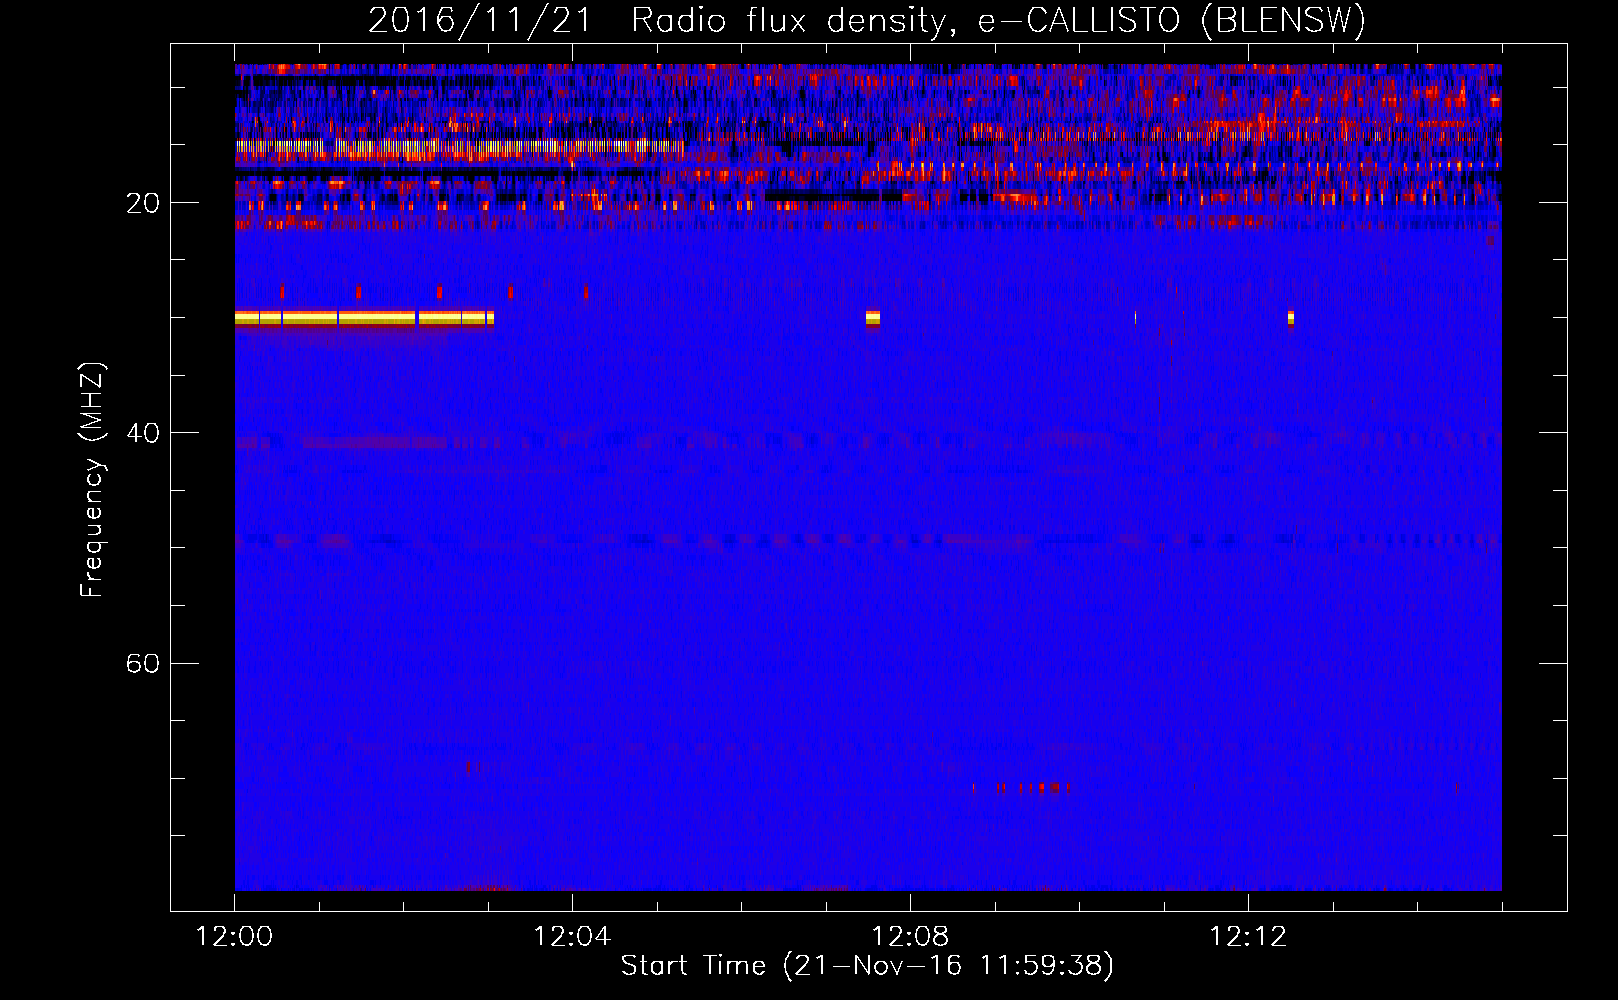This screenshot has height=1000, width=1618.
Task: Click the "60" frequency tick label
Action: (x=143, y=664)
